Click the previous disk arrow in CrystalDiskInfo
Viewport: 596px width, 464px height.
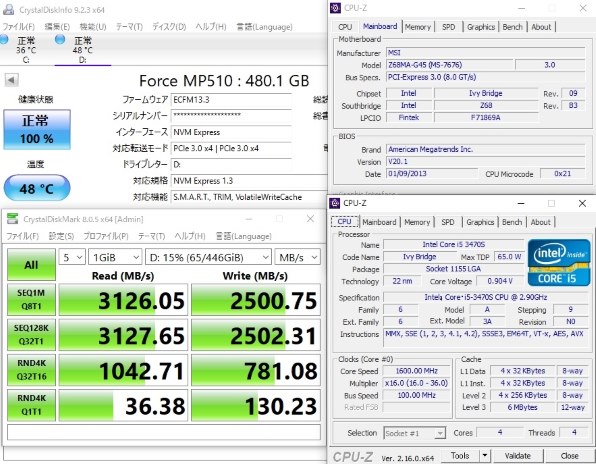11,80
